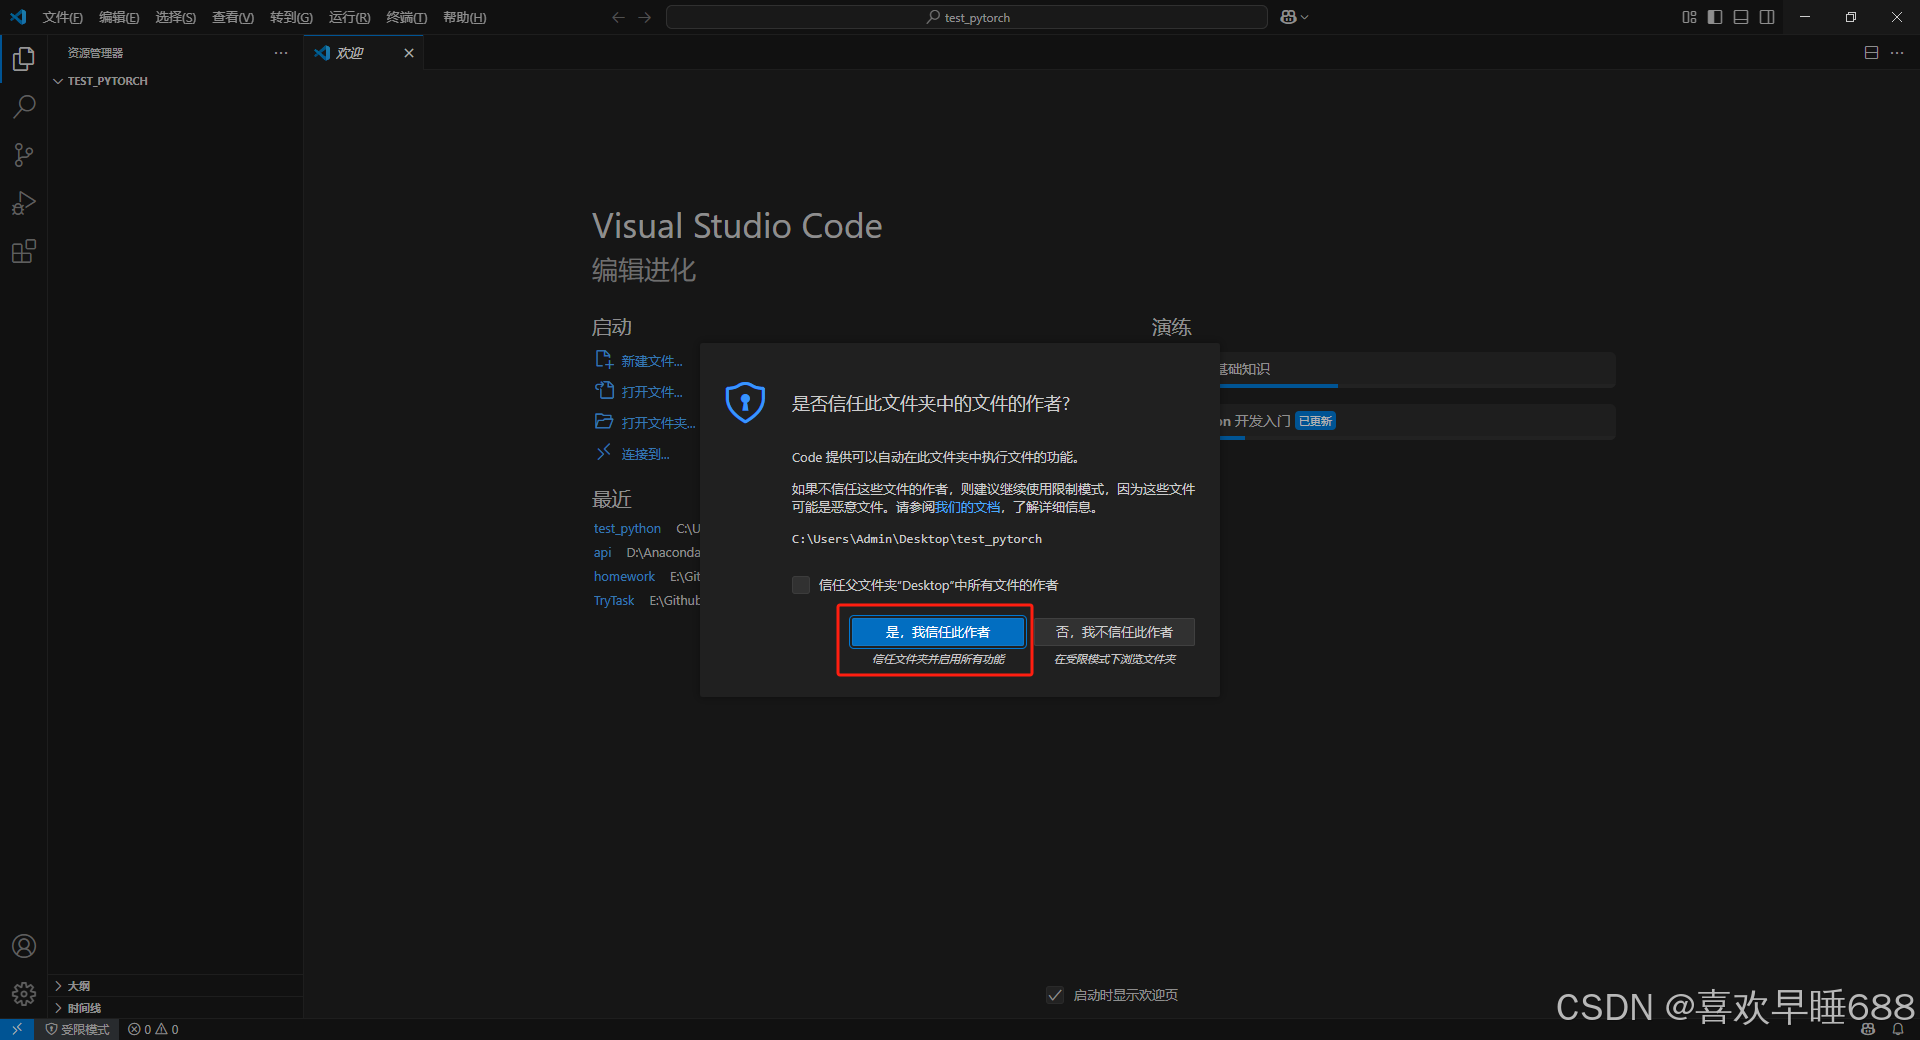Click 是，我信任此作者 button
This screenshot has width=1920, height=1040.
[x=936, y=632]
